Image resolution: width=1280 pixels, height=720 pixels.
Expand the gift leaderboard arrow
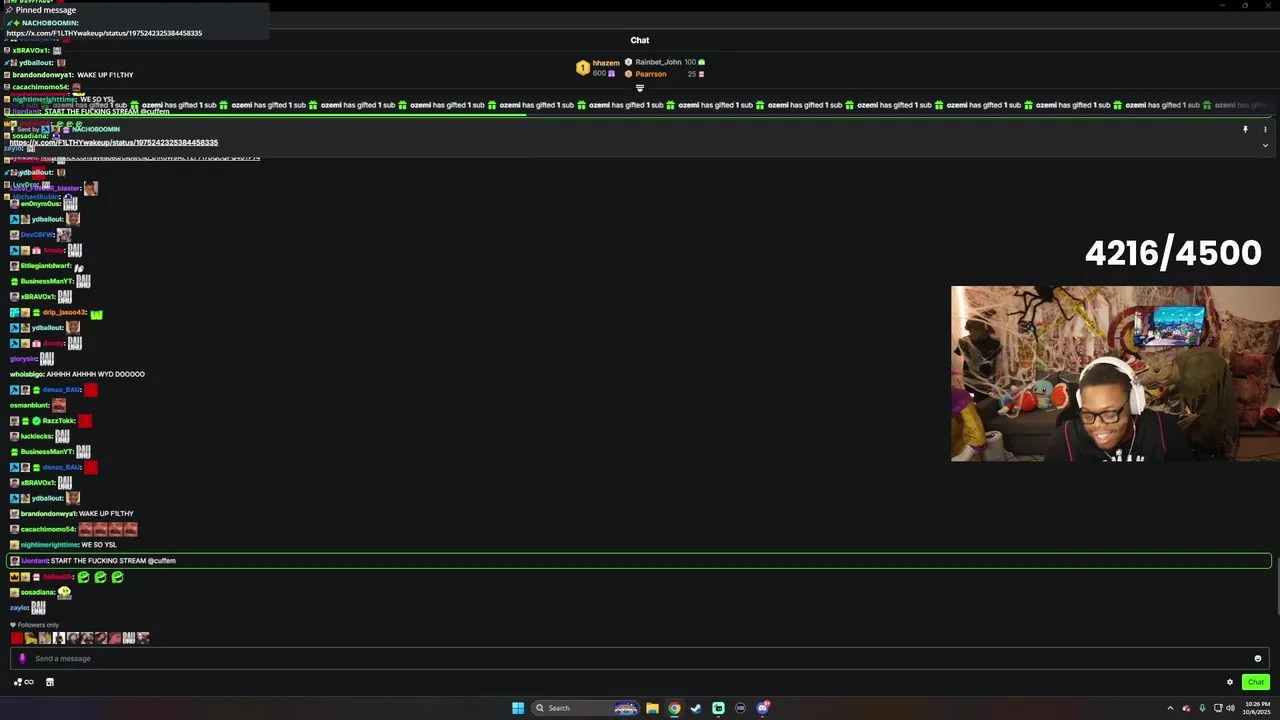pos(640,88)
